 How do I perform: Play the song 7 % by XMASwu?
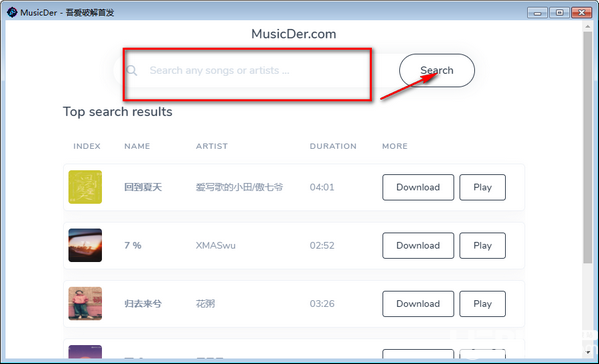point(482,246)
